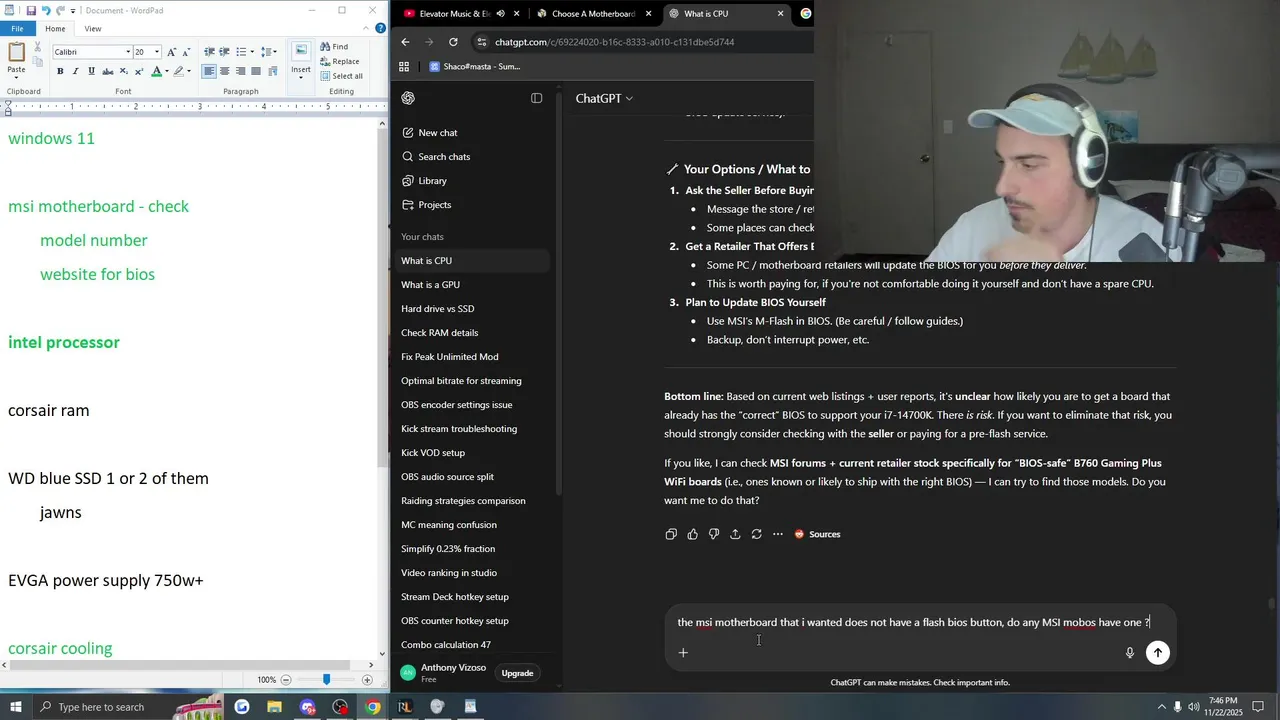
Task: Apply green text color swatch
Action: 156,71
